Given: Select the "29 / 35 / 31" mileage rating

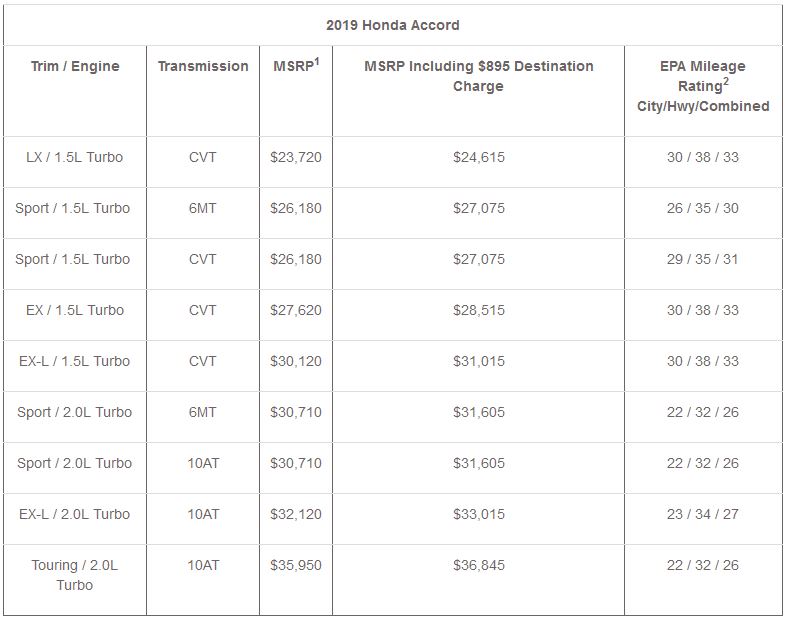Looking at the screenshot, I should click(703, 259).
